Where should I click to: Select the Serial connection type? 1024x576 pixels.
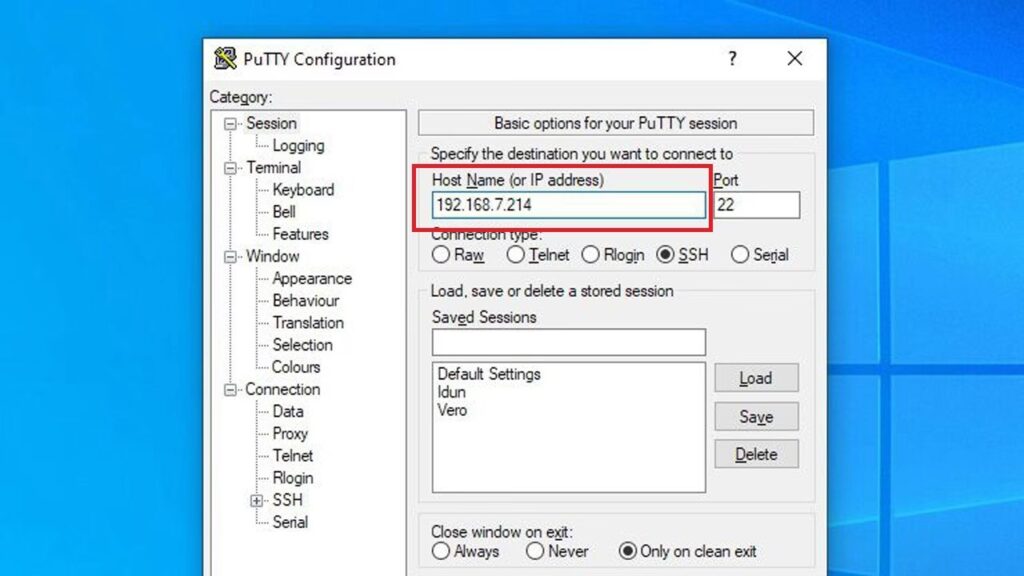pos(740,255)
